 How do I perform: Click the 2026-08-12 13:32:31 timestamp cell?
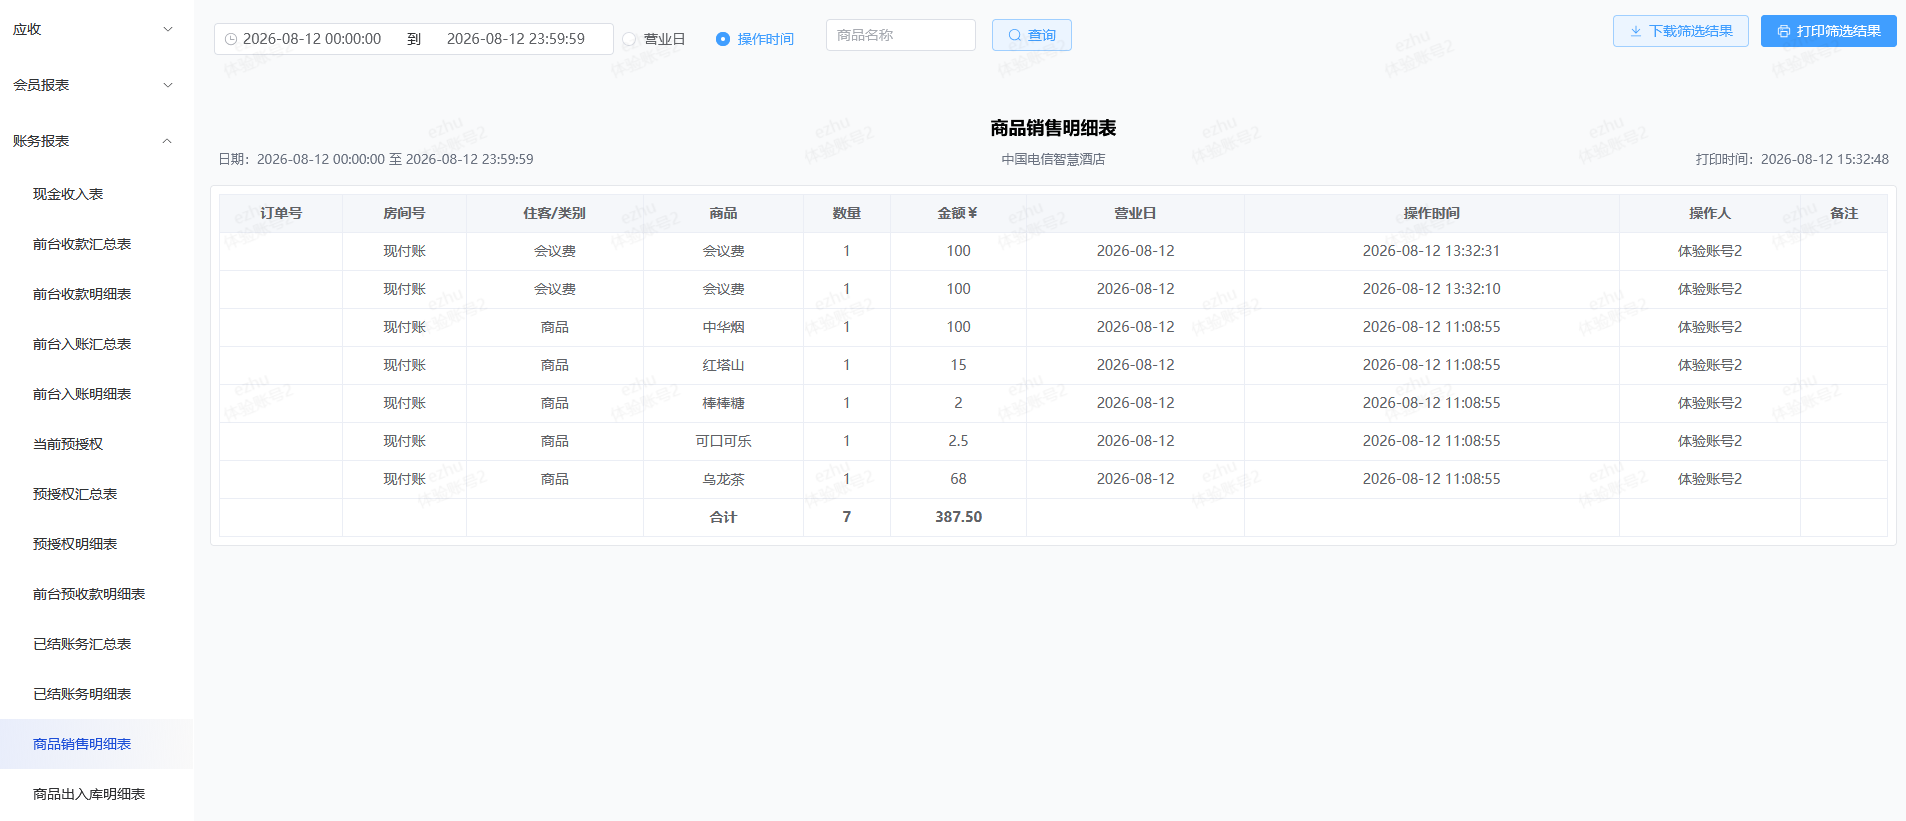click(x=1431, y=251)
